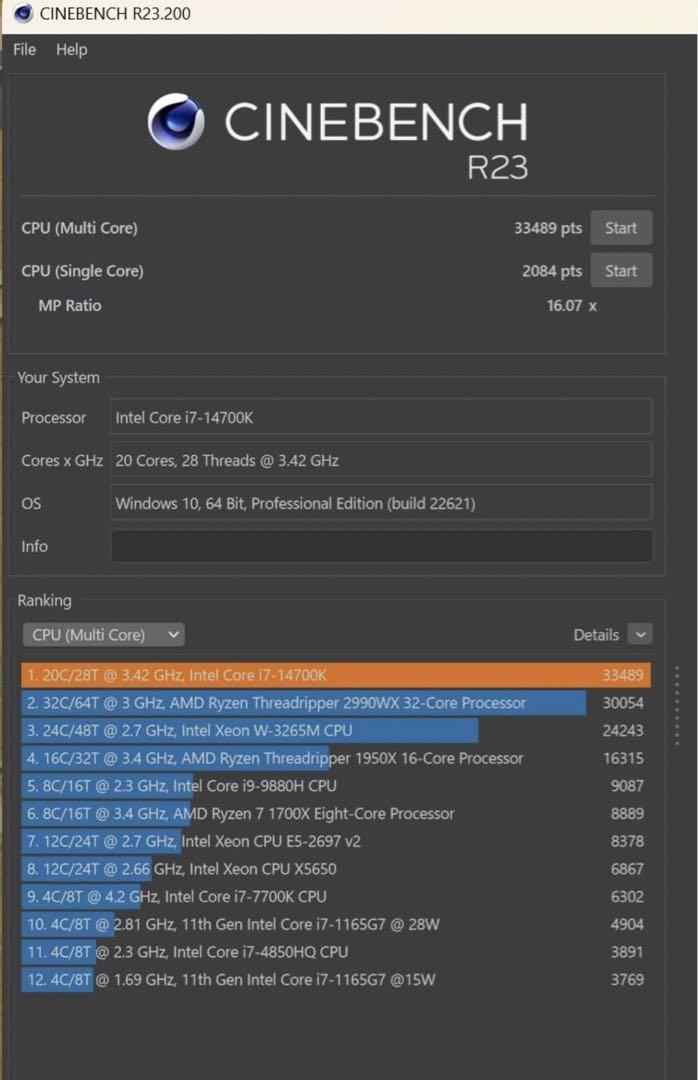Select ranking row Intel Core i9-9880H
The height and width of the screenshot is (1080, 698).
coord(336,786)
